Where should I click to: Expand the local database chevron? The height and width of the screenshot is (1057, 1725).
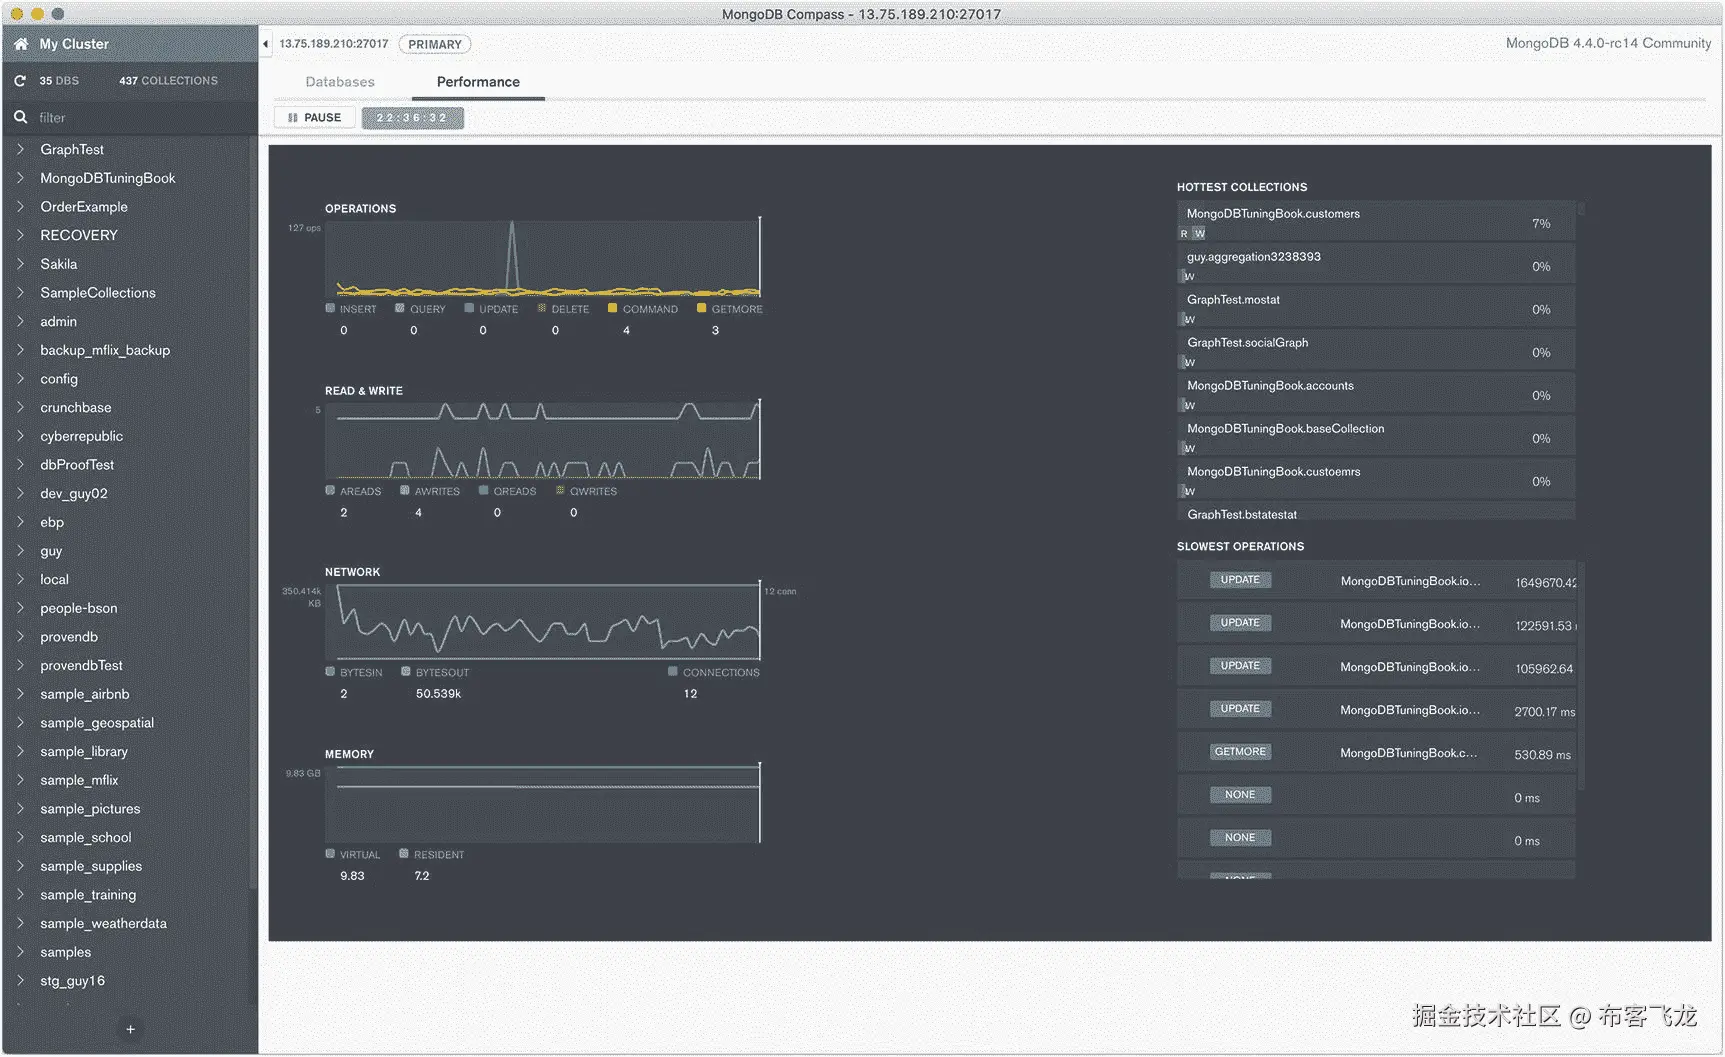[x=20, y=579]
